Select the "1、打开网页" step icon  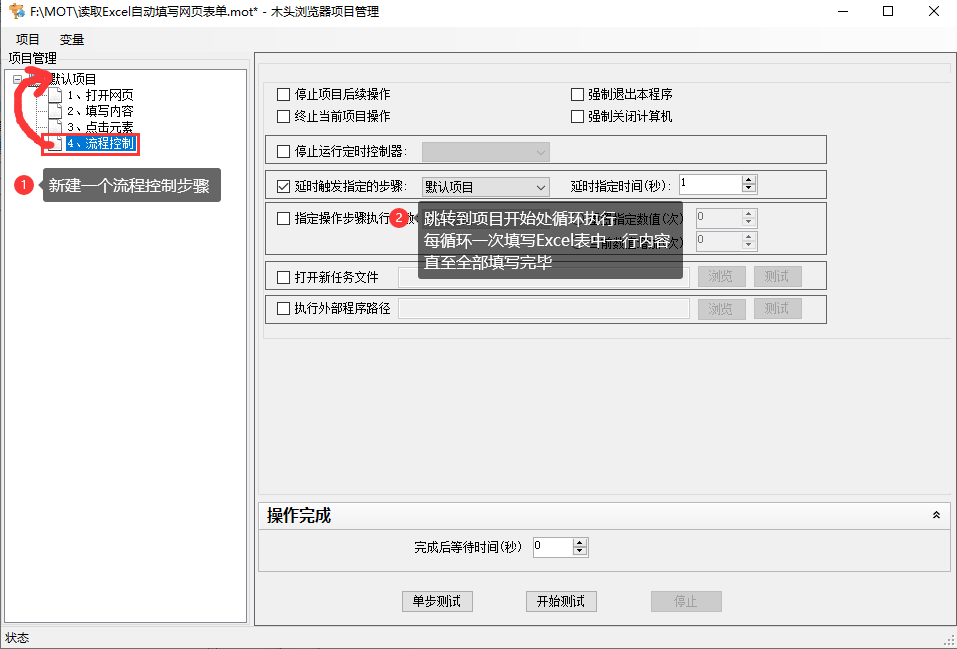[x=53, y=95]
